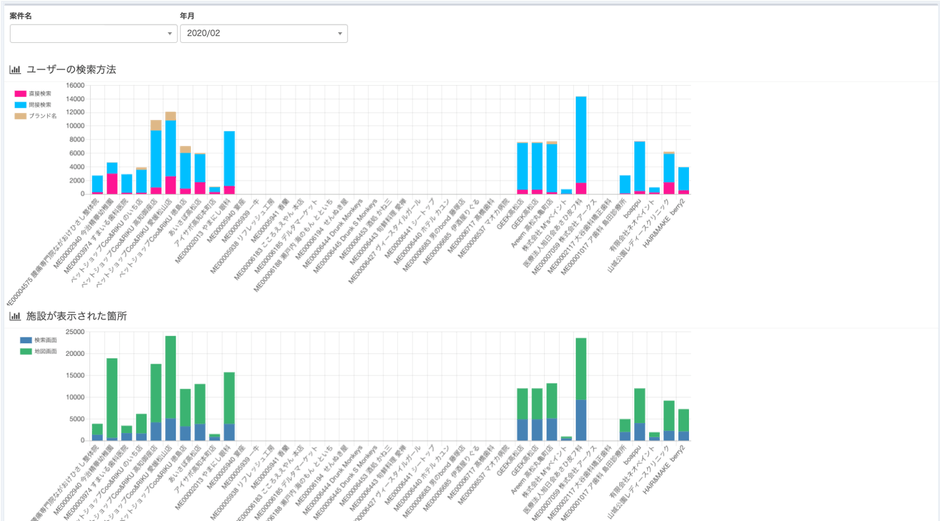Click bar chart icon beside 施設が表示された箇所

point(15,316)
